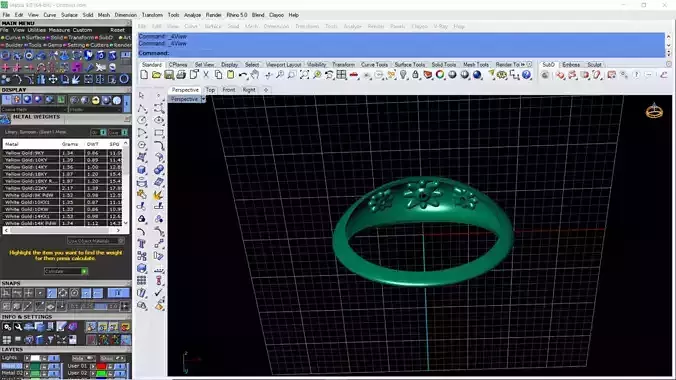Click the Help question mark icon
Image resolution: width=676 pixels, height=380 pixels.
click(526, 75)
